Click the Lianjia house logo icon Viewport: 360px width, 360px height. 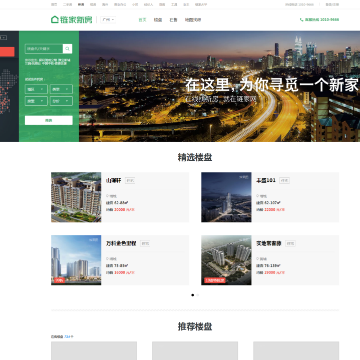55,20
